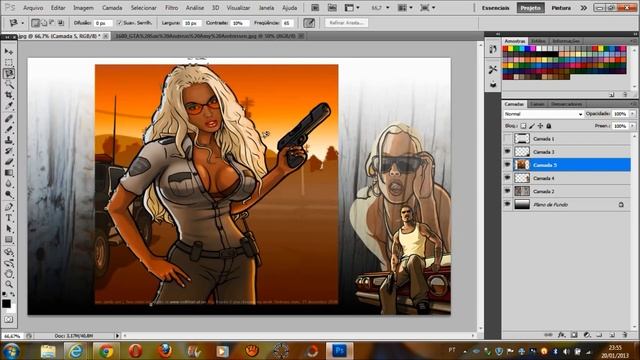Hide the Camada 2 layer
640x360 pixels.
point(507,191)
